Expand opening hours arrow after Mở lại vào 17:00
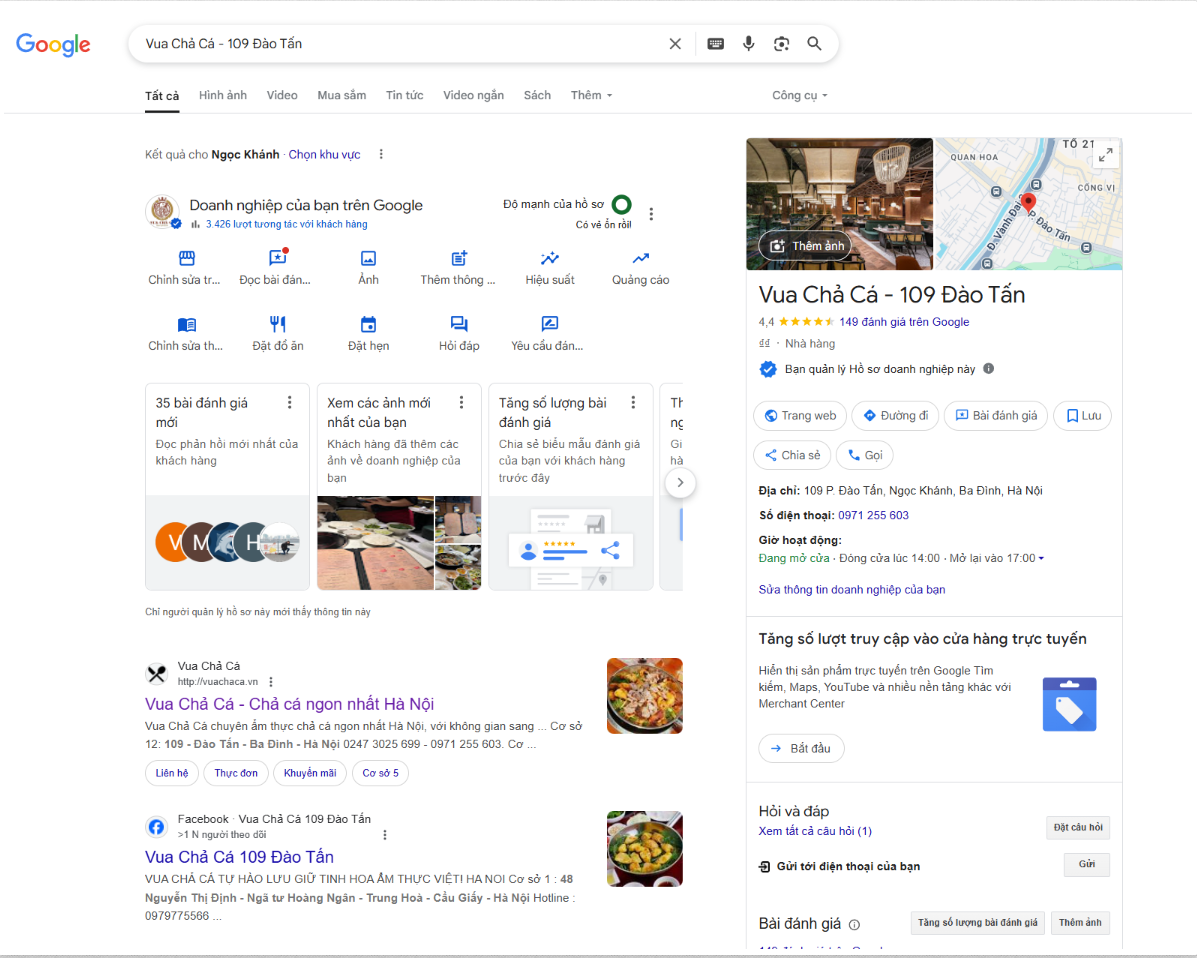1197x958 pixels. (x=1041, y=558)
